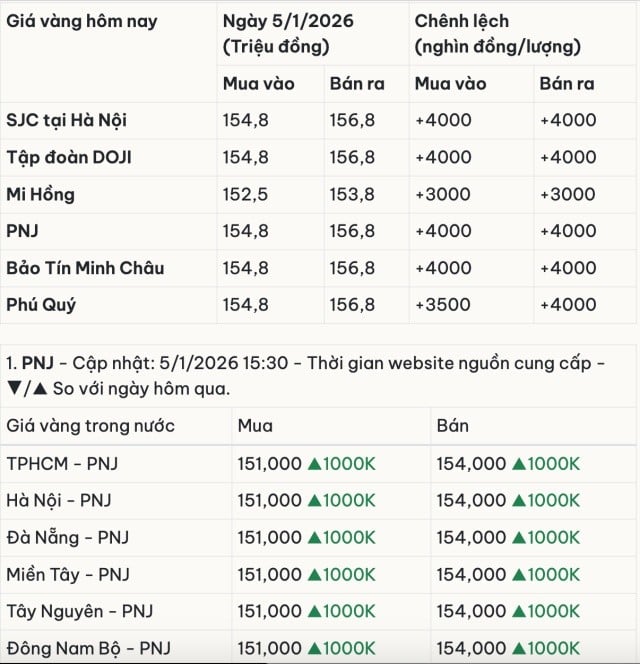Click the bold "PNJ" text in update note

(x=37, y=361)
